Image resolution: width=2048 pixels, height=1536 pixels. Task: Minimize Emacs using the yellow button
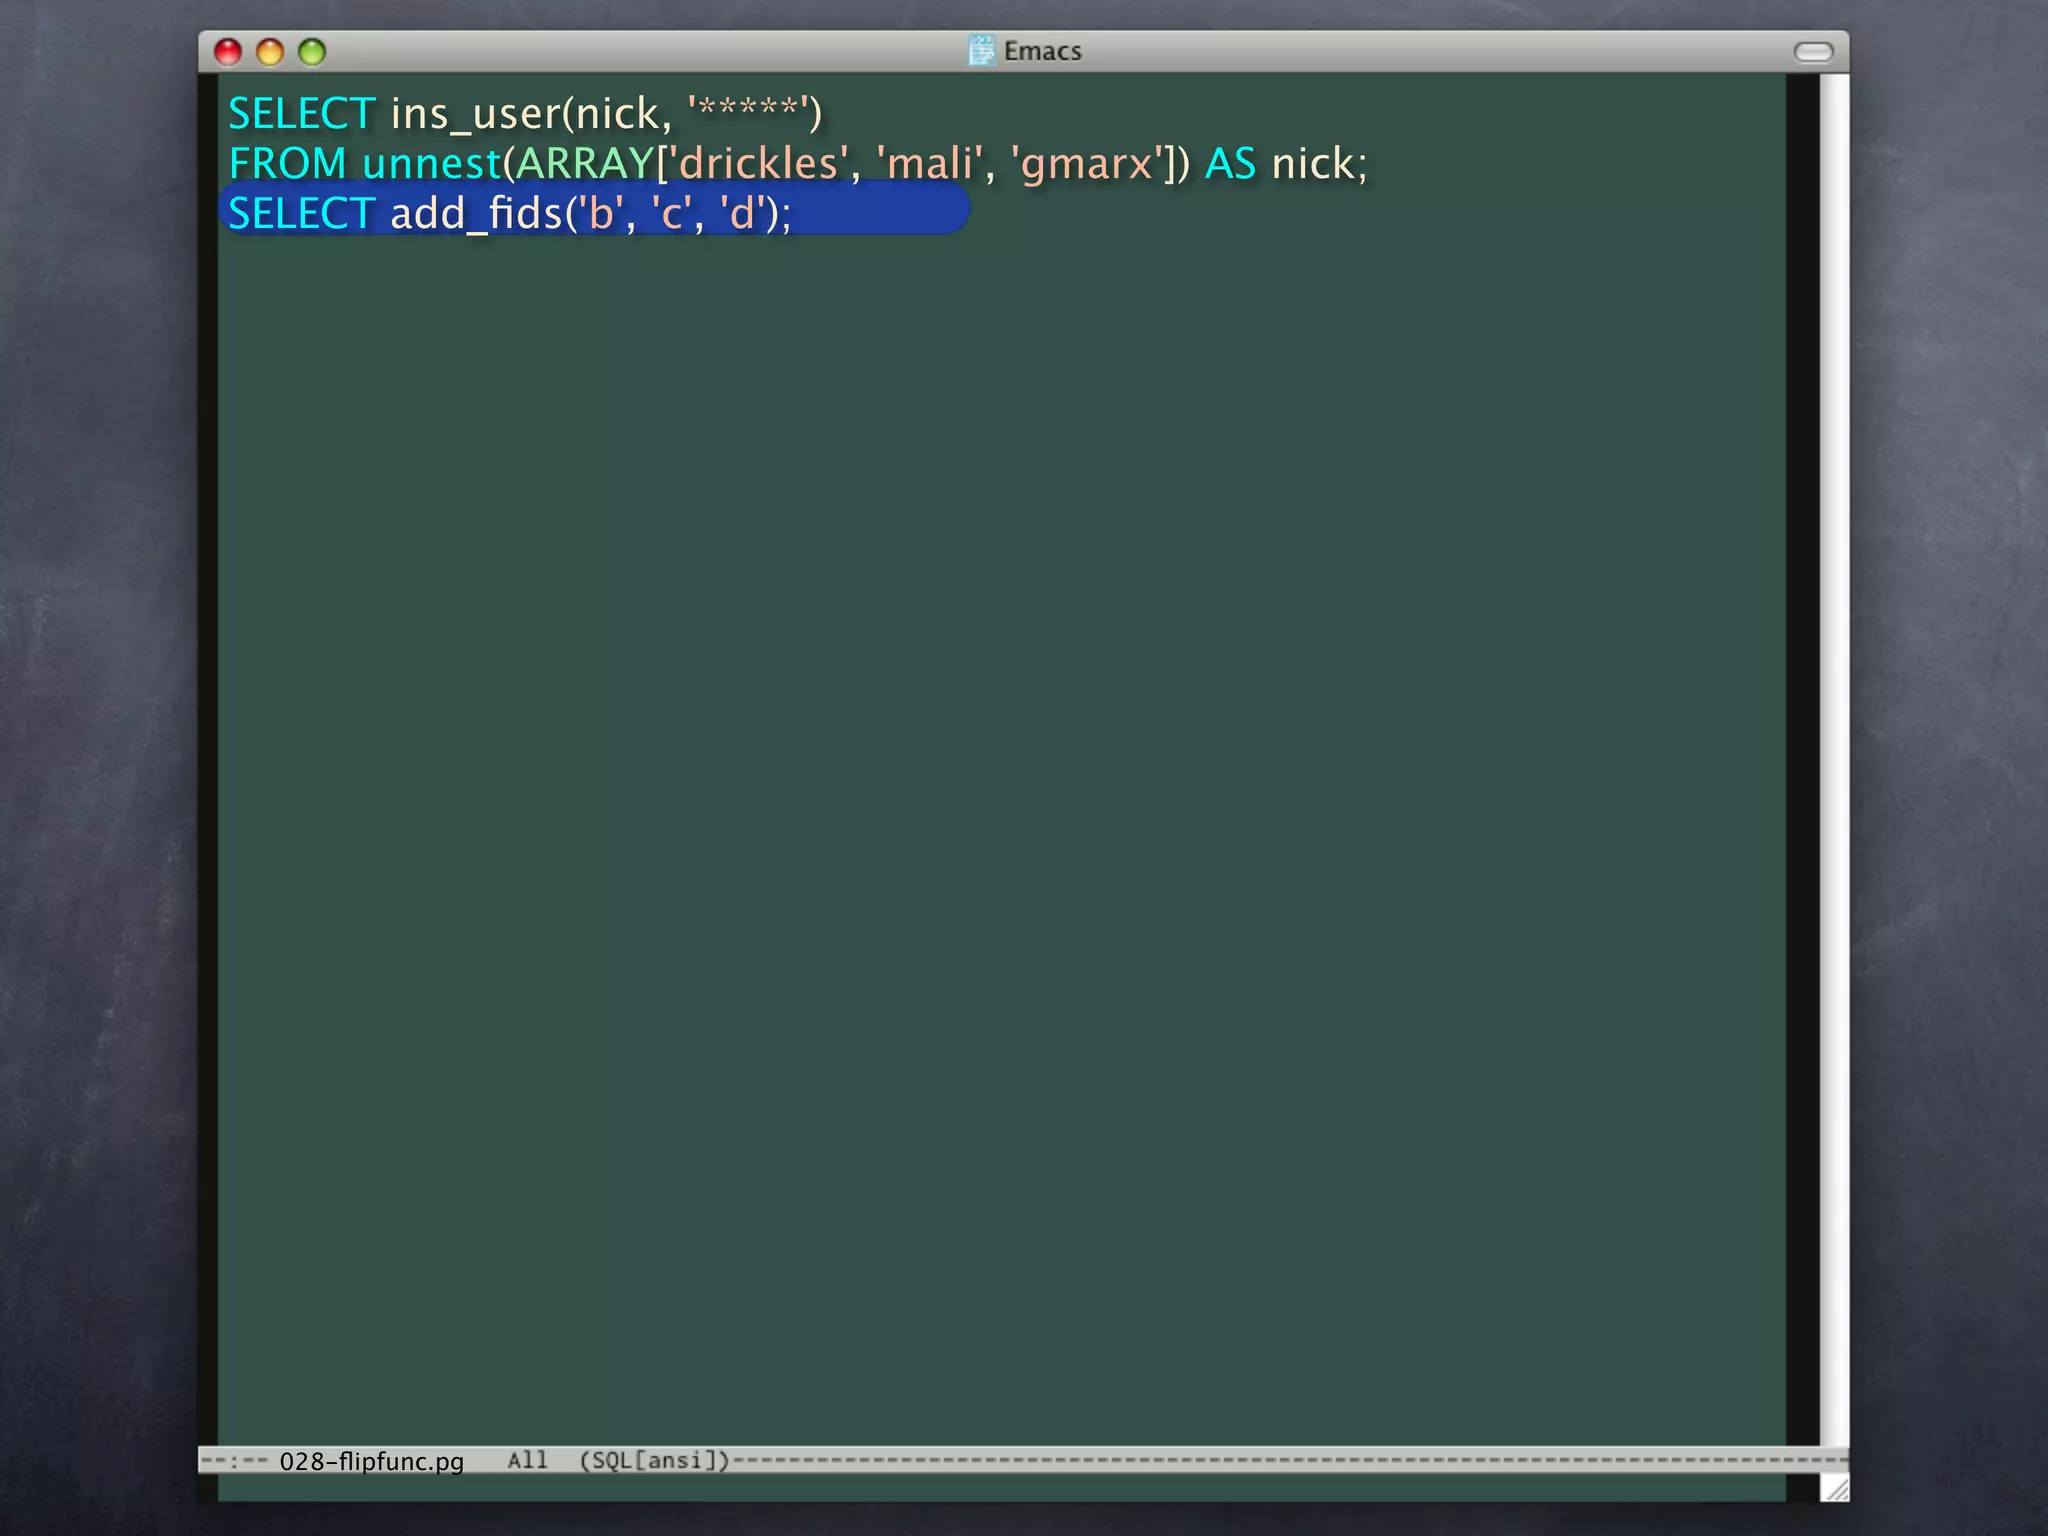(270, 52)
